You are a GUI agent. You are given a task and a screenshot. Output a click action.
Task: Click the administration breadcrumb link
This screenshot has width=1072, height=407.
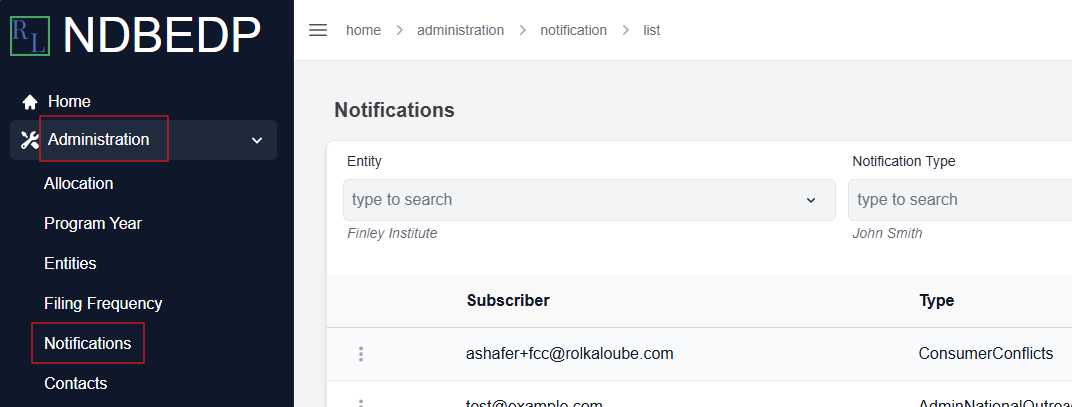tap(461, 30)
